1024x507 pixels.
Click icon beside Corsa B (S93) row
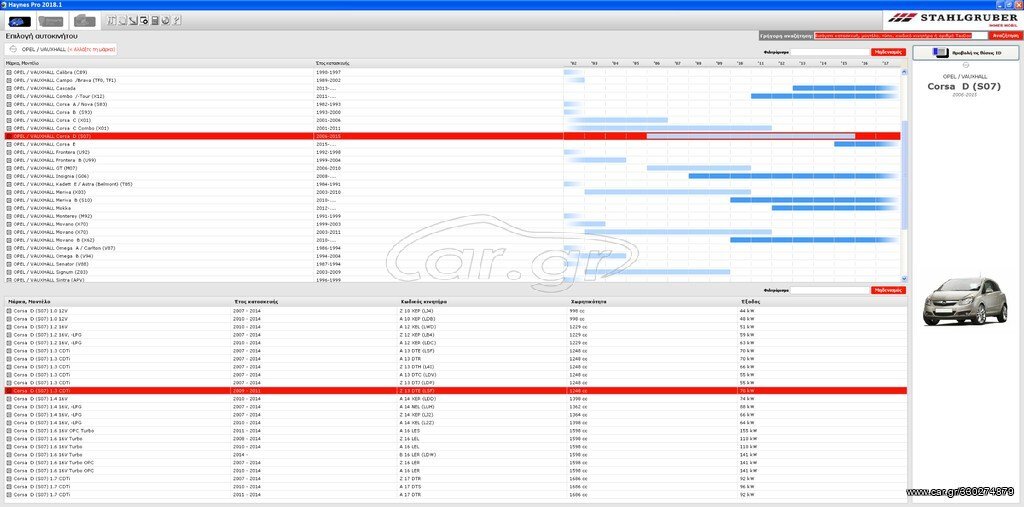pos(8,112)
